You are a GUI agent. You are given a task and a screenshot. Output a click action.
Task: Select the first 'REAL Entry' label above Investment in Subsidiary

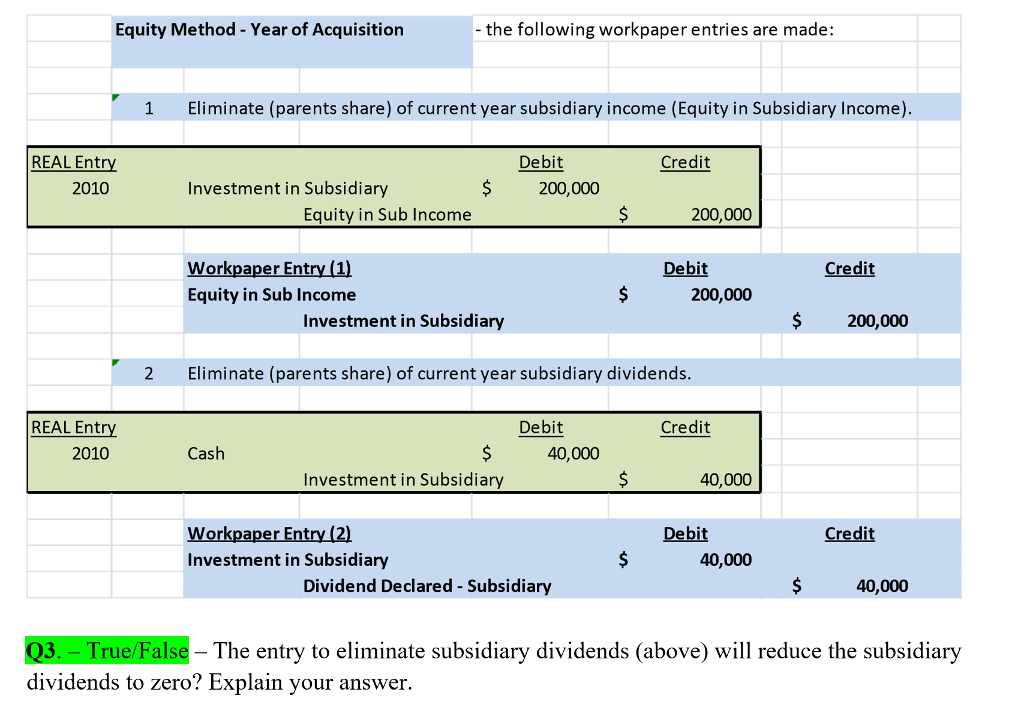74,163
